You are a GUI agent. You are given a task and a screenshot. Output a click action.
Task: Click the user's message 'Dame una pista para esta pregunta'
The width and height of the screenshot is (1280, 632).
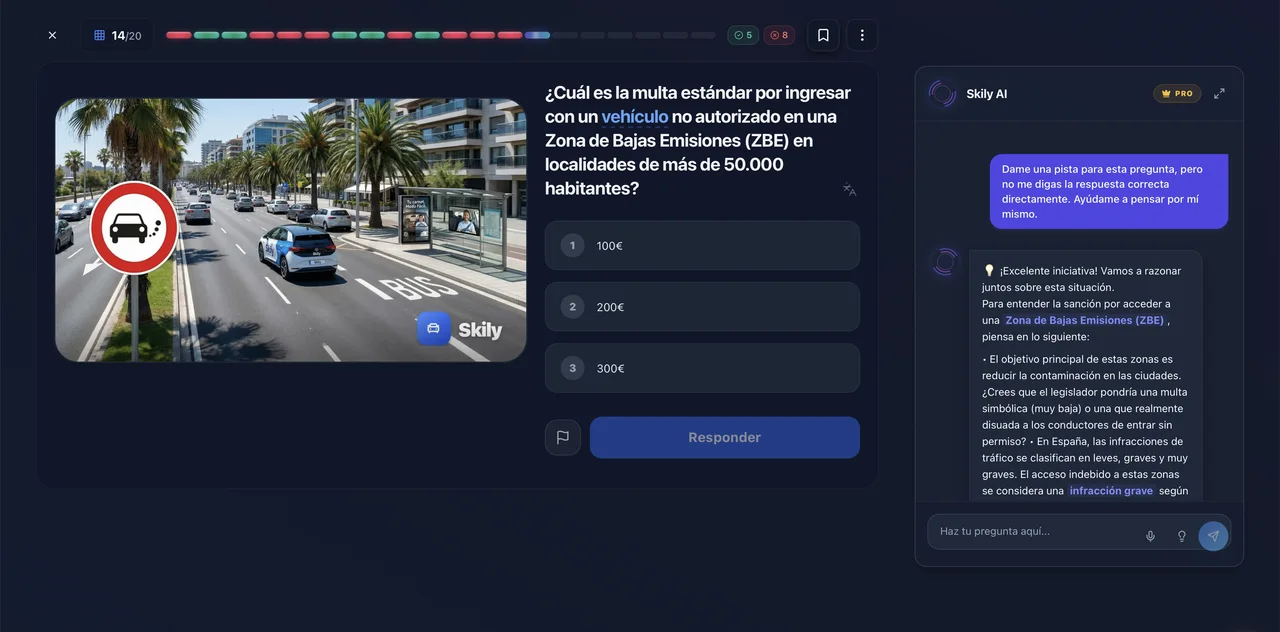pyautogui.click(x=1109, y=192)
